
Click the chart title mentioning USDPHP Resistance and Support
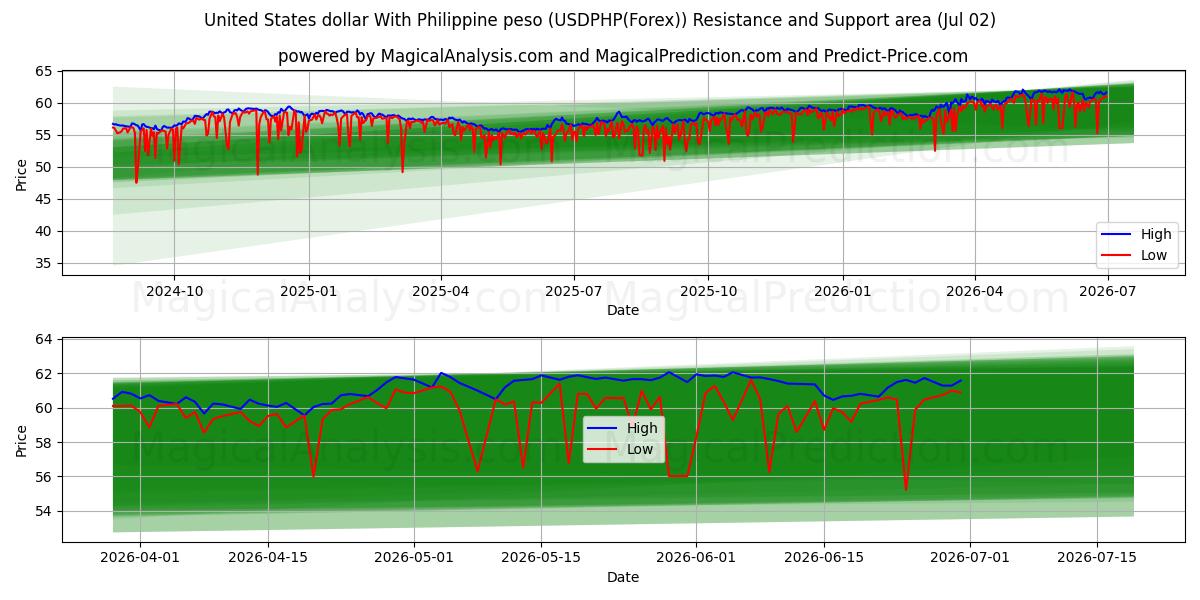point(600,20)
